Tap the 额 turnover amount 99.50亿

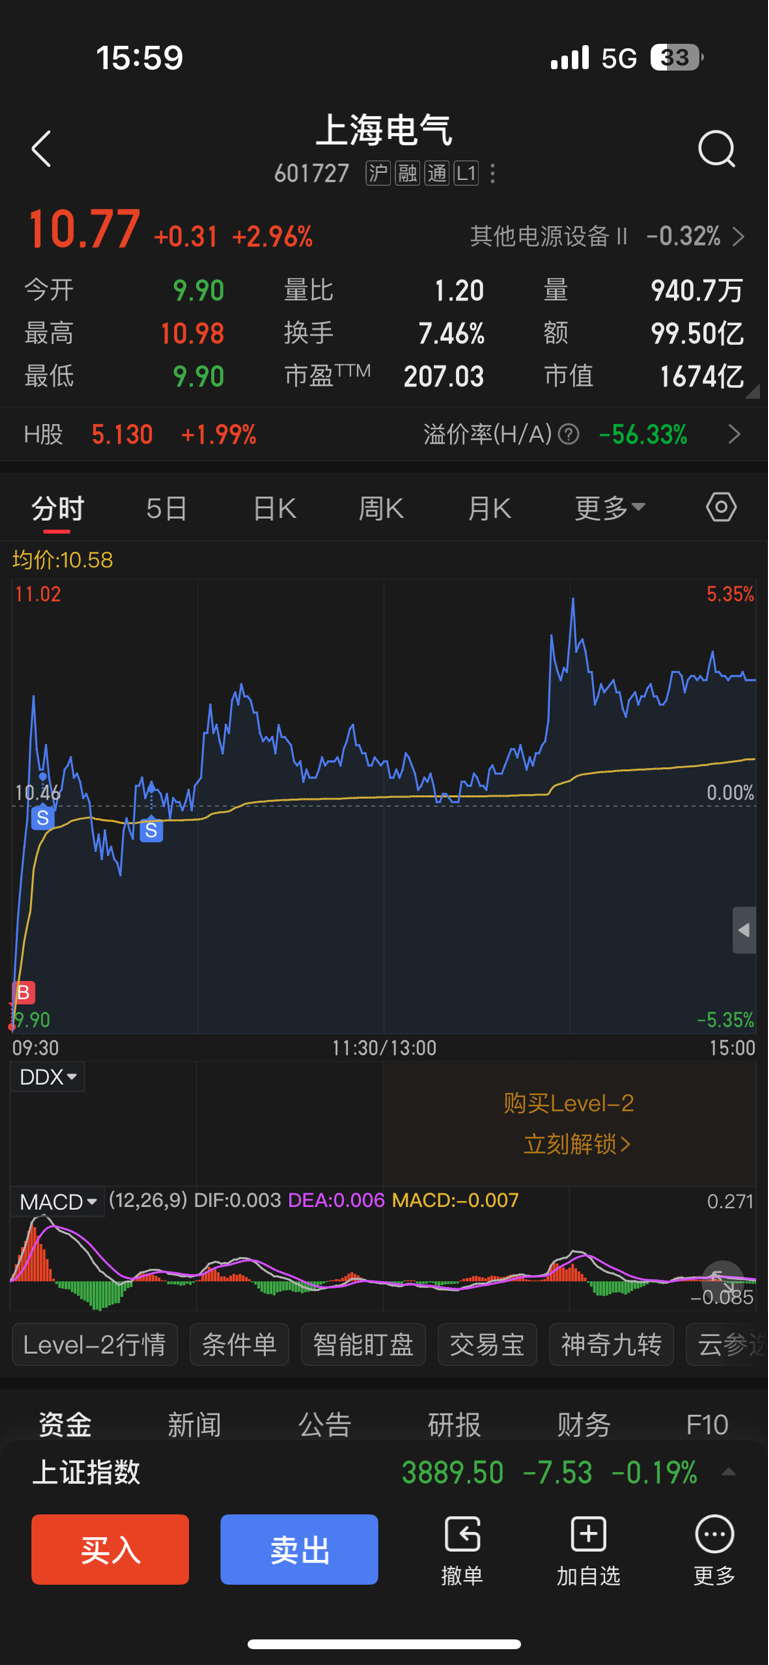697,334
